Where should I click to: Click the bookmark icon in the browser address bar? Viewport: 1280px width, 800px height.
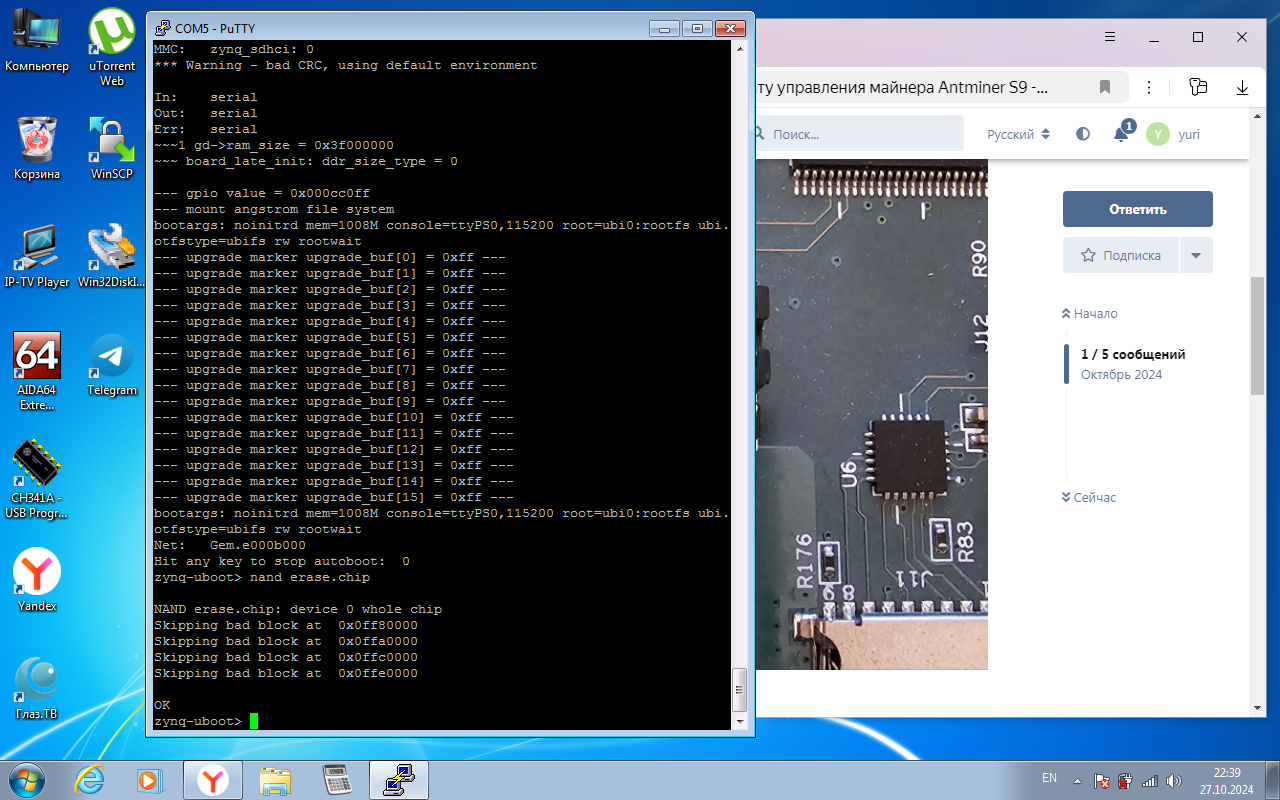pyautogui.click(x=1105, y=87)
